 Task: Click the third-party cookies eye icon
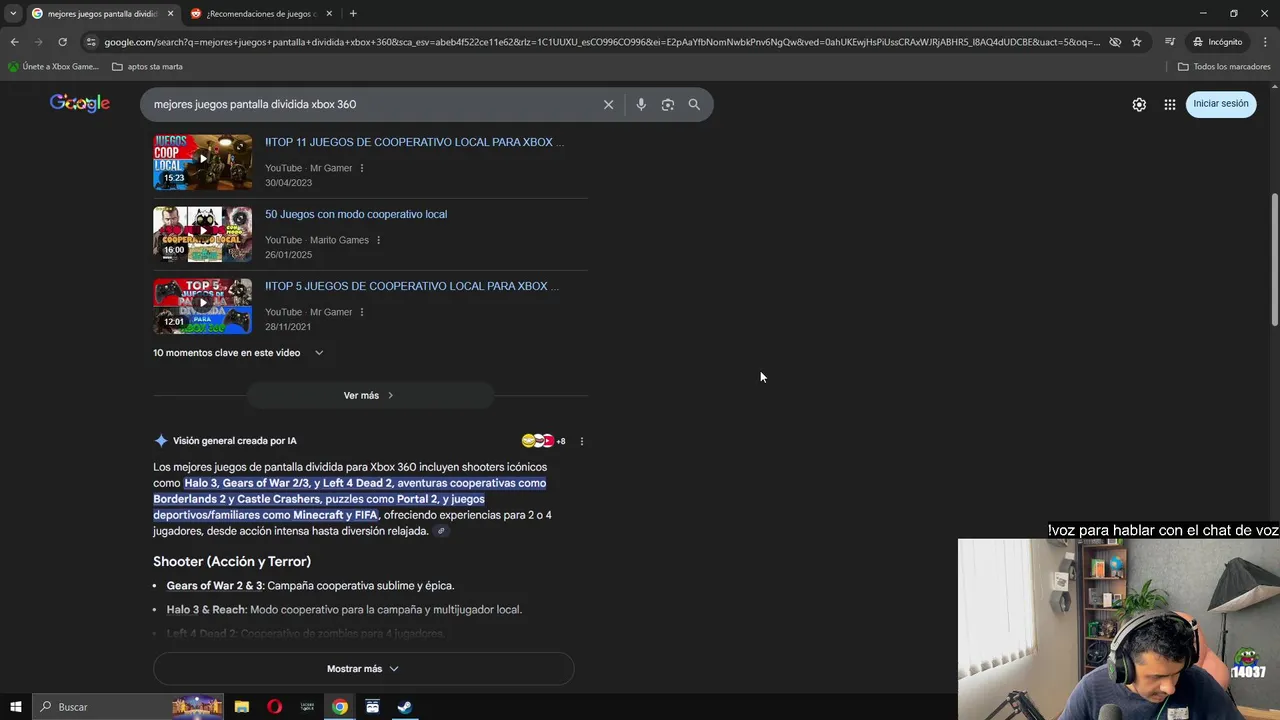[1115, 42]
